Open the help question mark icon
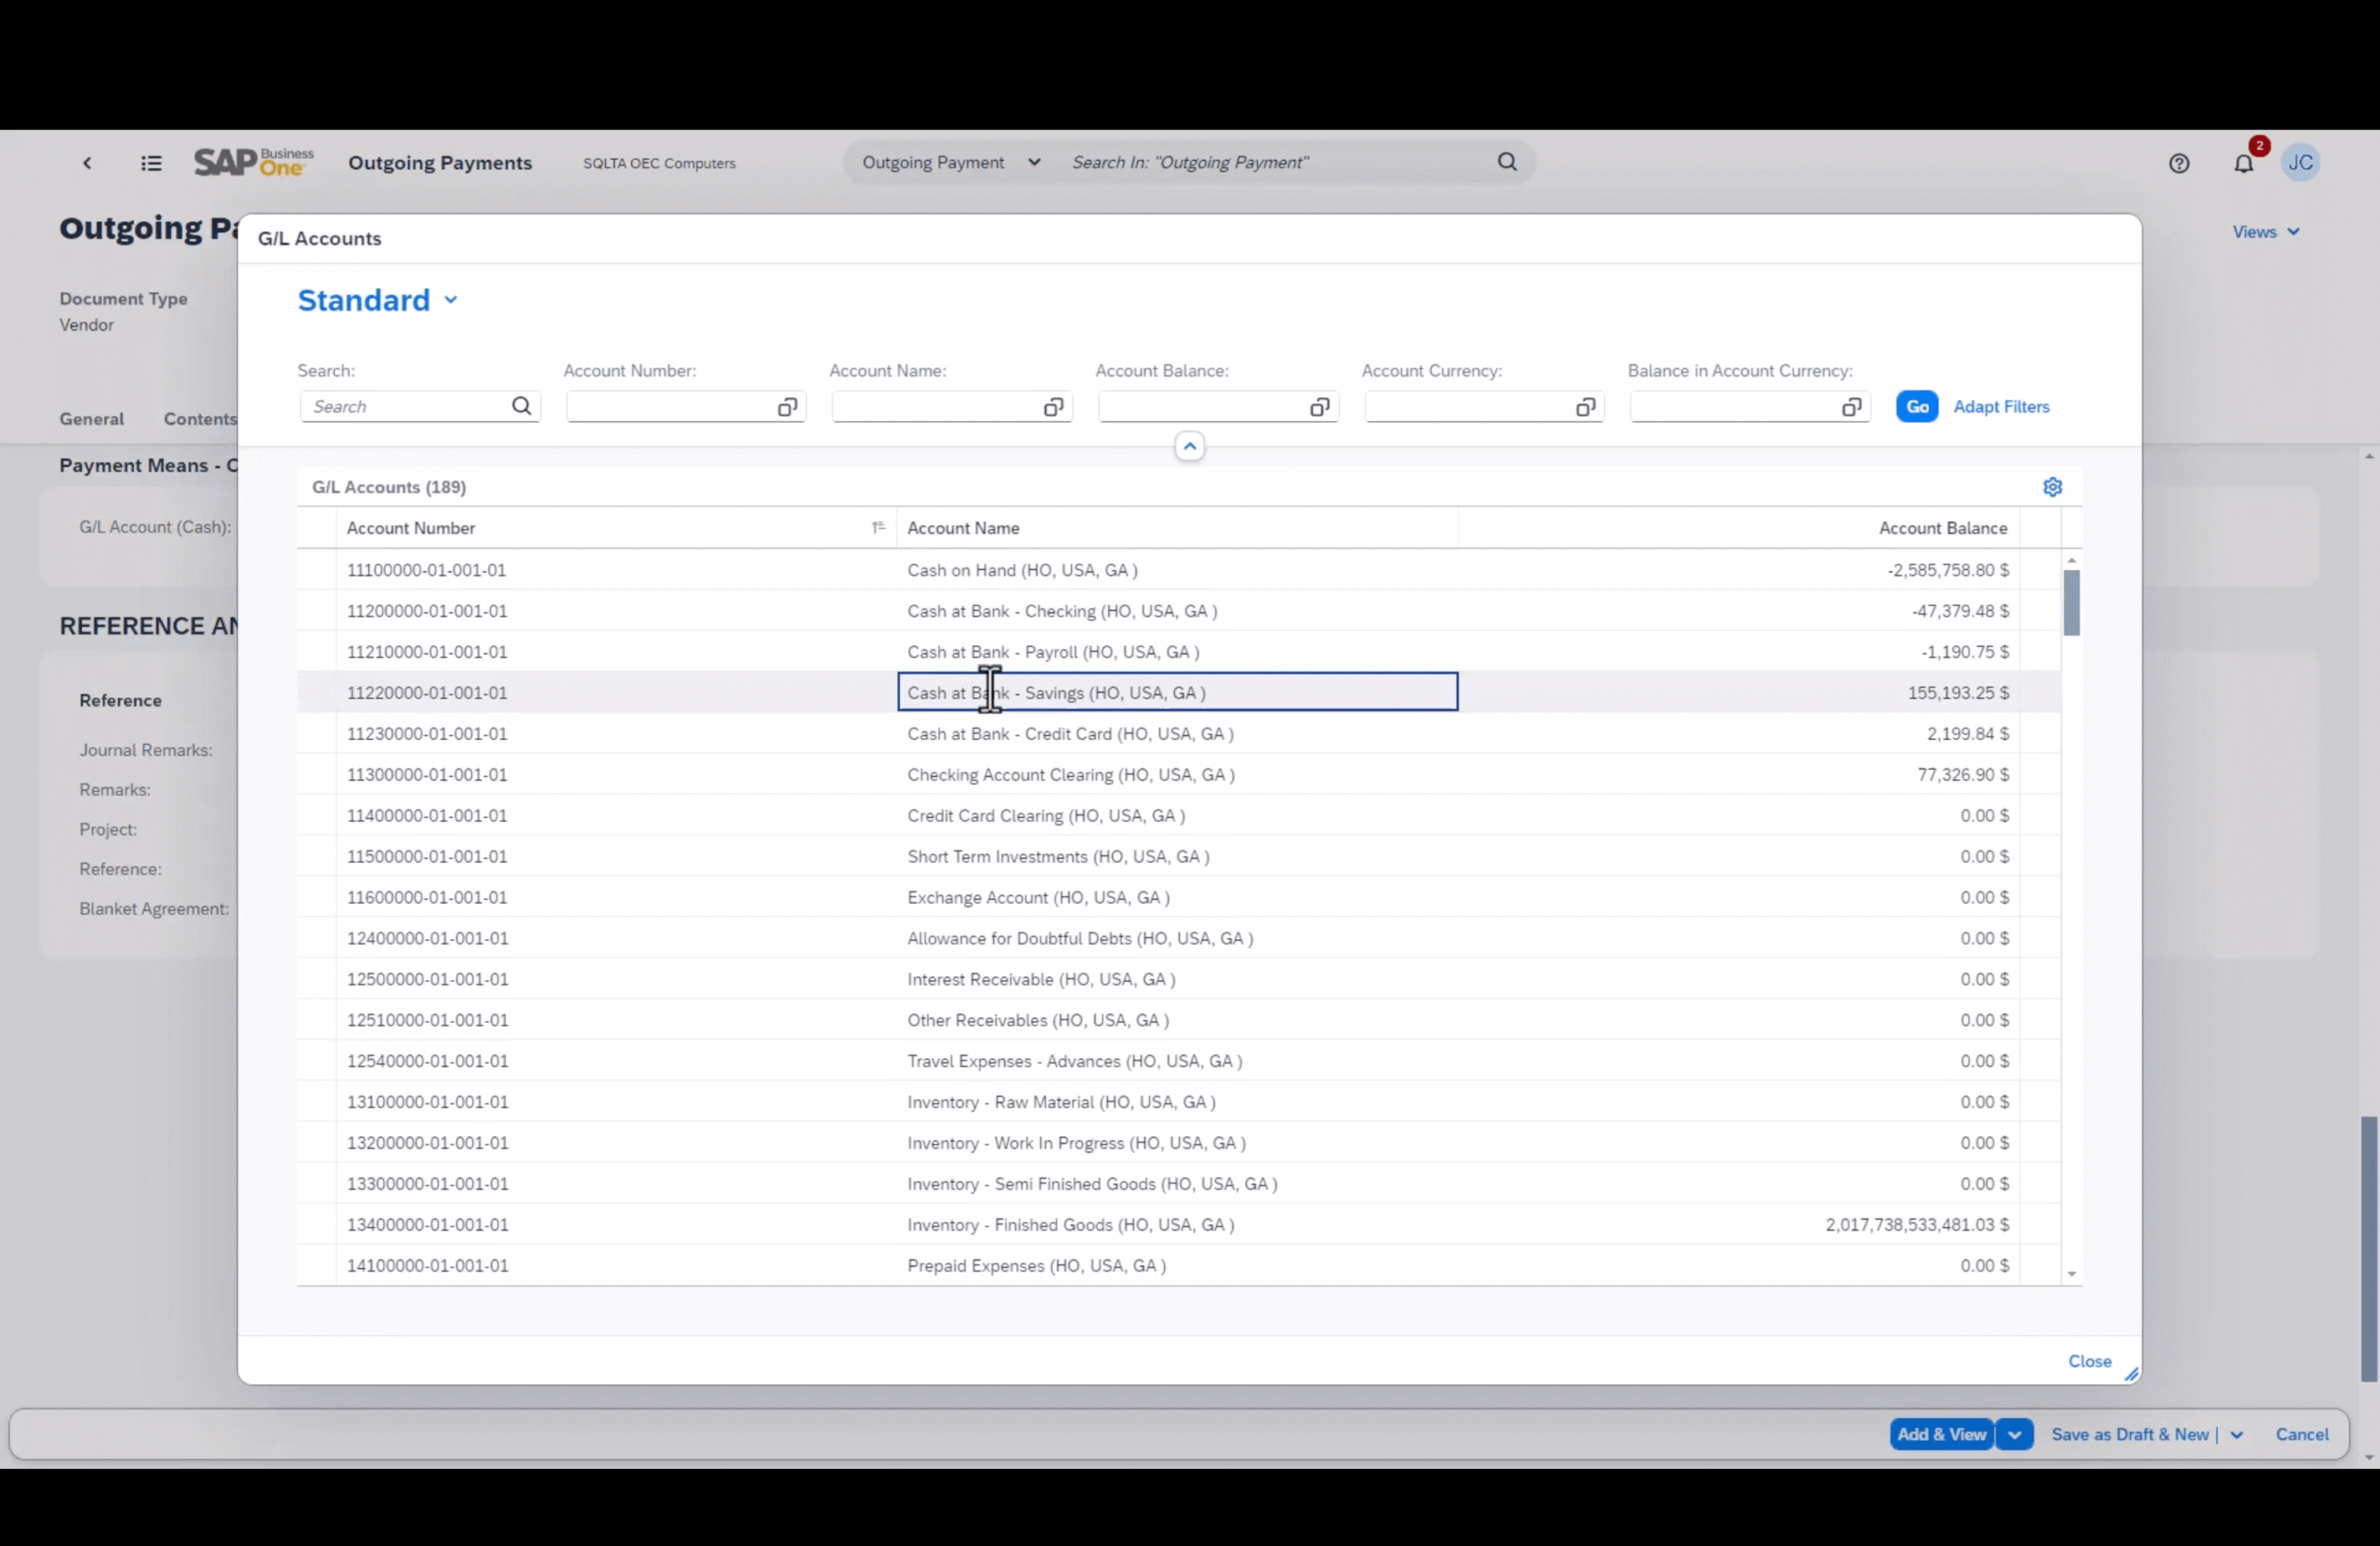Image resolution: width=2380 pixels, height=1546 pixels. click(2179, 163)
